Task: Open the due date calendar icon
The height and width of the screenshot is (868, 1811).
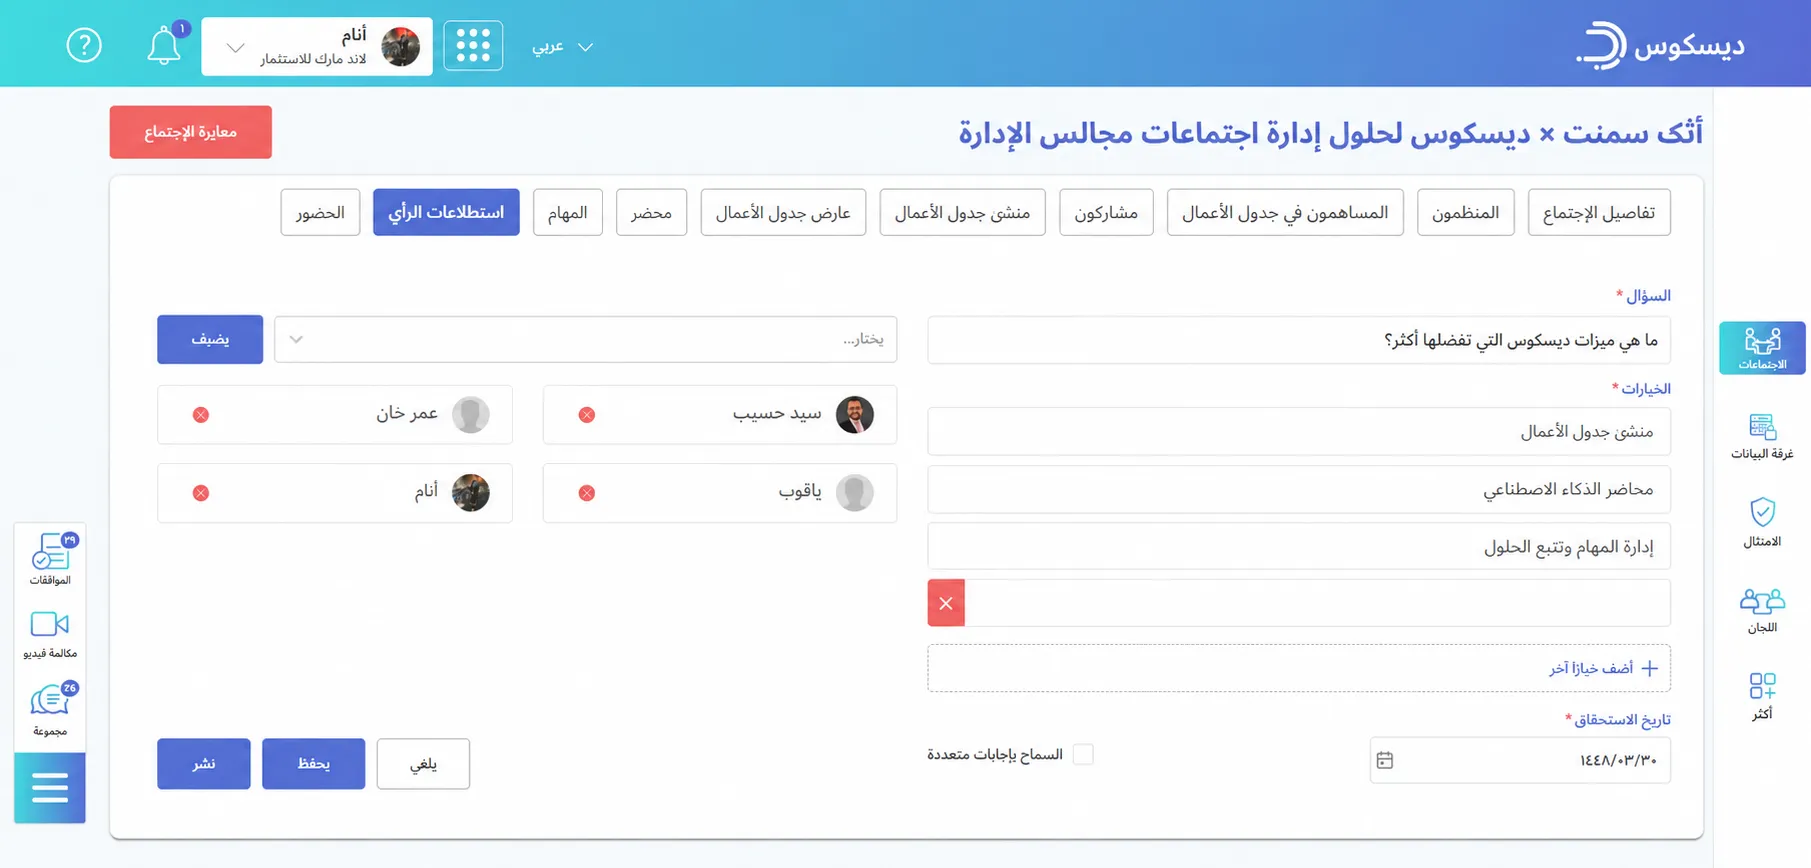Action: [x=1385, y=761]
